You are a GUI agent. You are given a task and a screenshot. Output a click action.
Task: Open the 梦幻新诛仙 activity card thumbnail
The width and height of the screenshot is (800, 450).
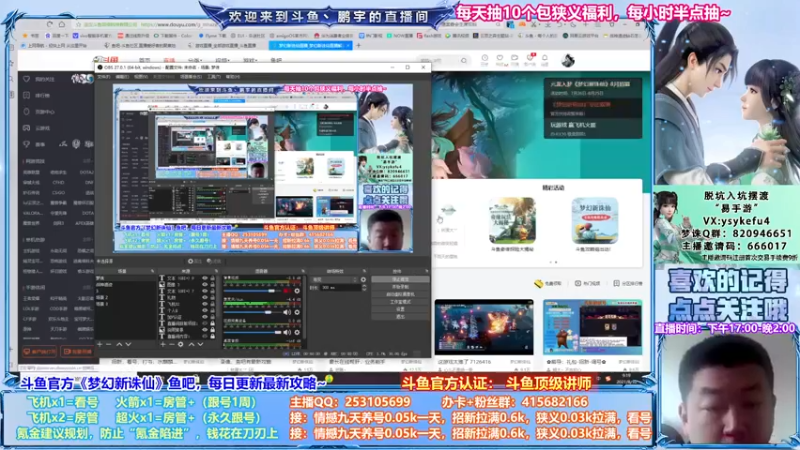(594, 221)
